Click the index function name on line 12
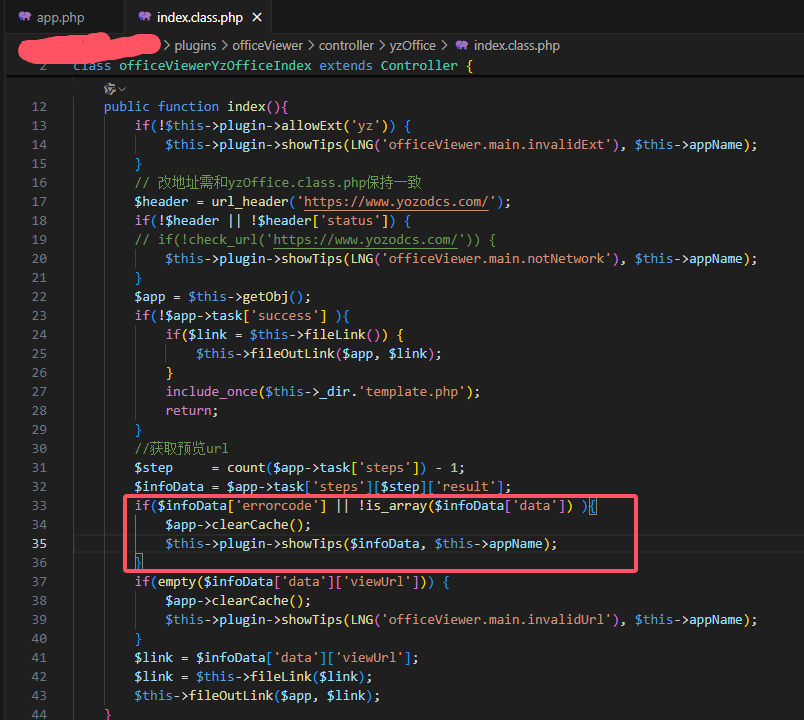This screenshot has height=720, width=804. coord(246,107)
